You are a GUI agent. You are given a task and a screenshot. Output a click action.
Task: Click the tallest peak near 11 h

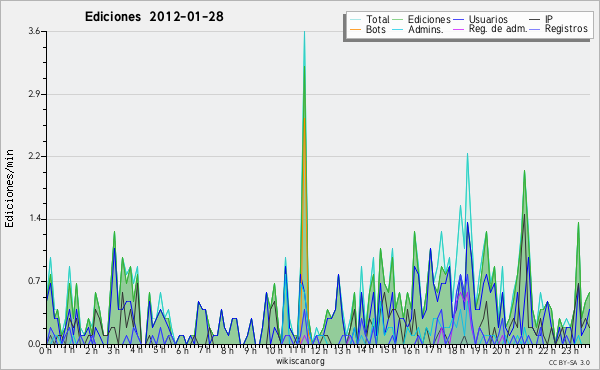(305, 32)
